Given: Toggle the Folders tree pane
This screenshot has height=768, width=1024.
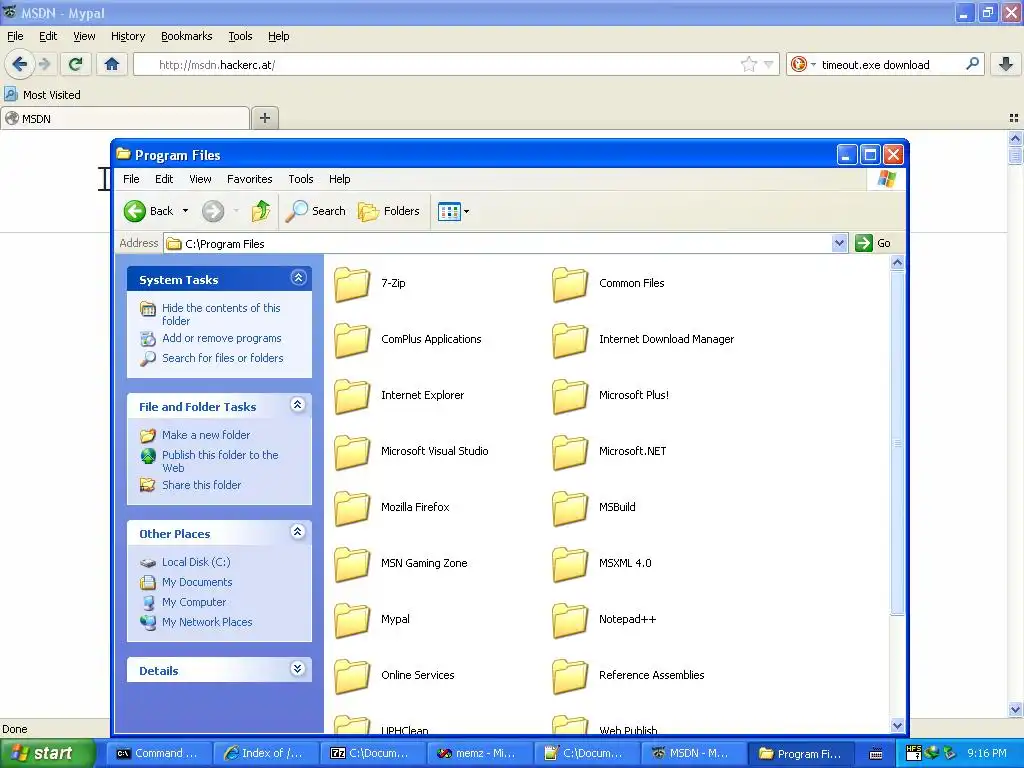Looking at the screenshot, I should pos(389,211).
